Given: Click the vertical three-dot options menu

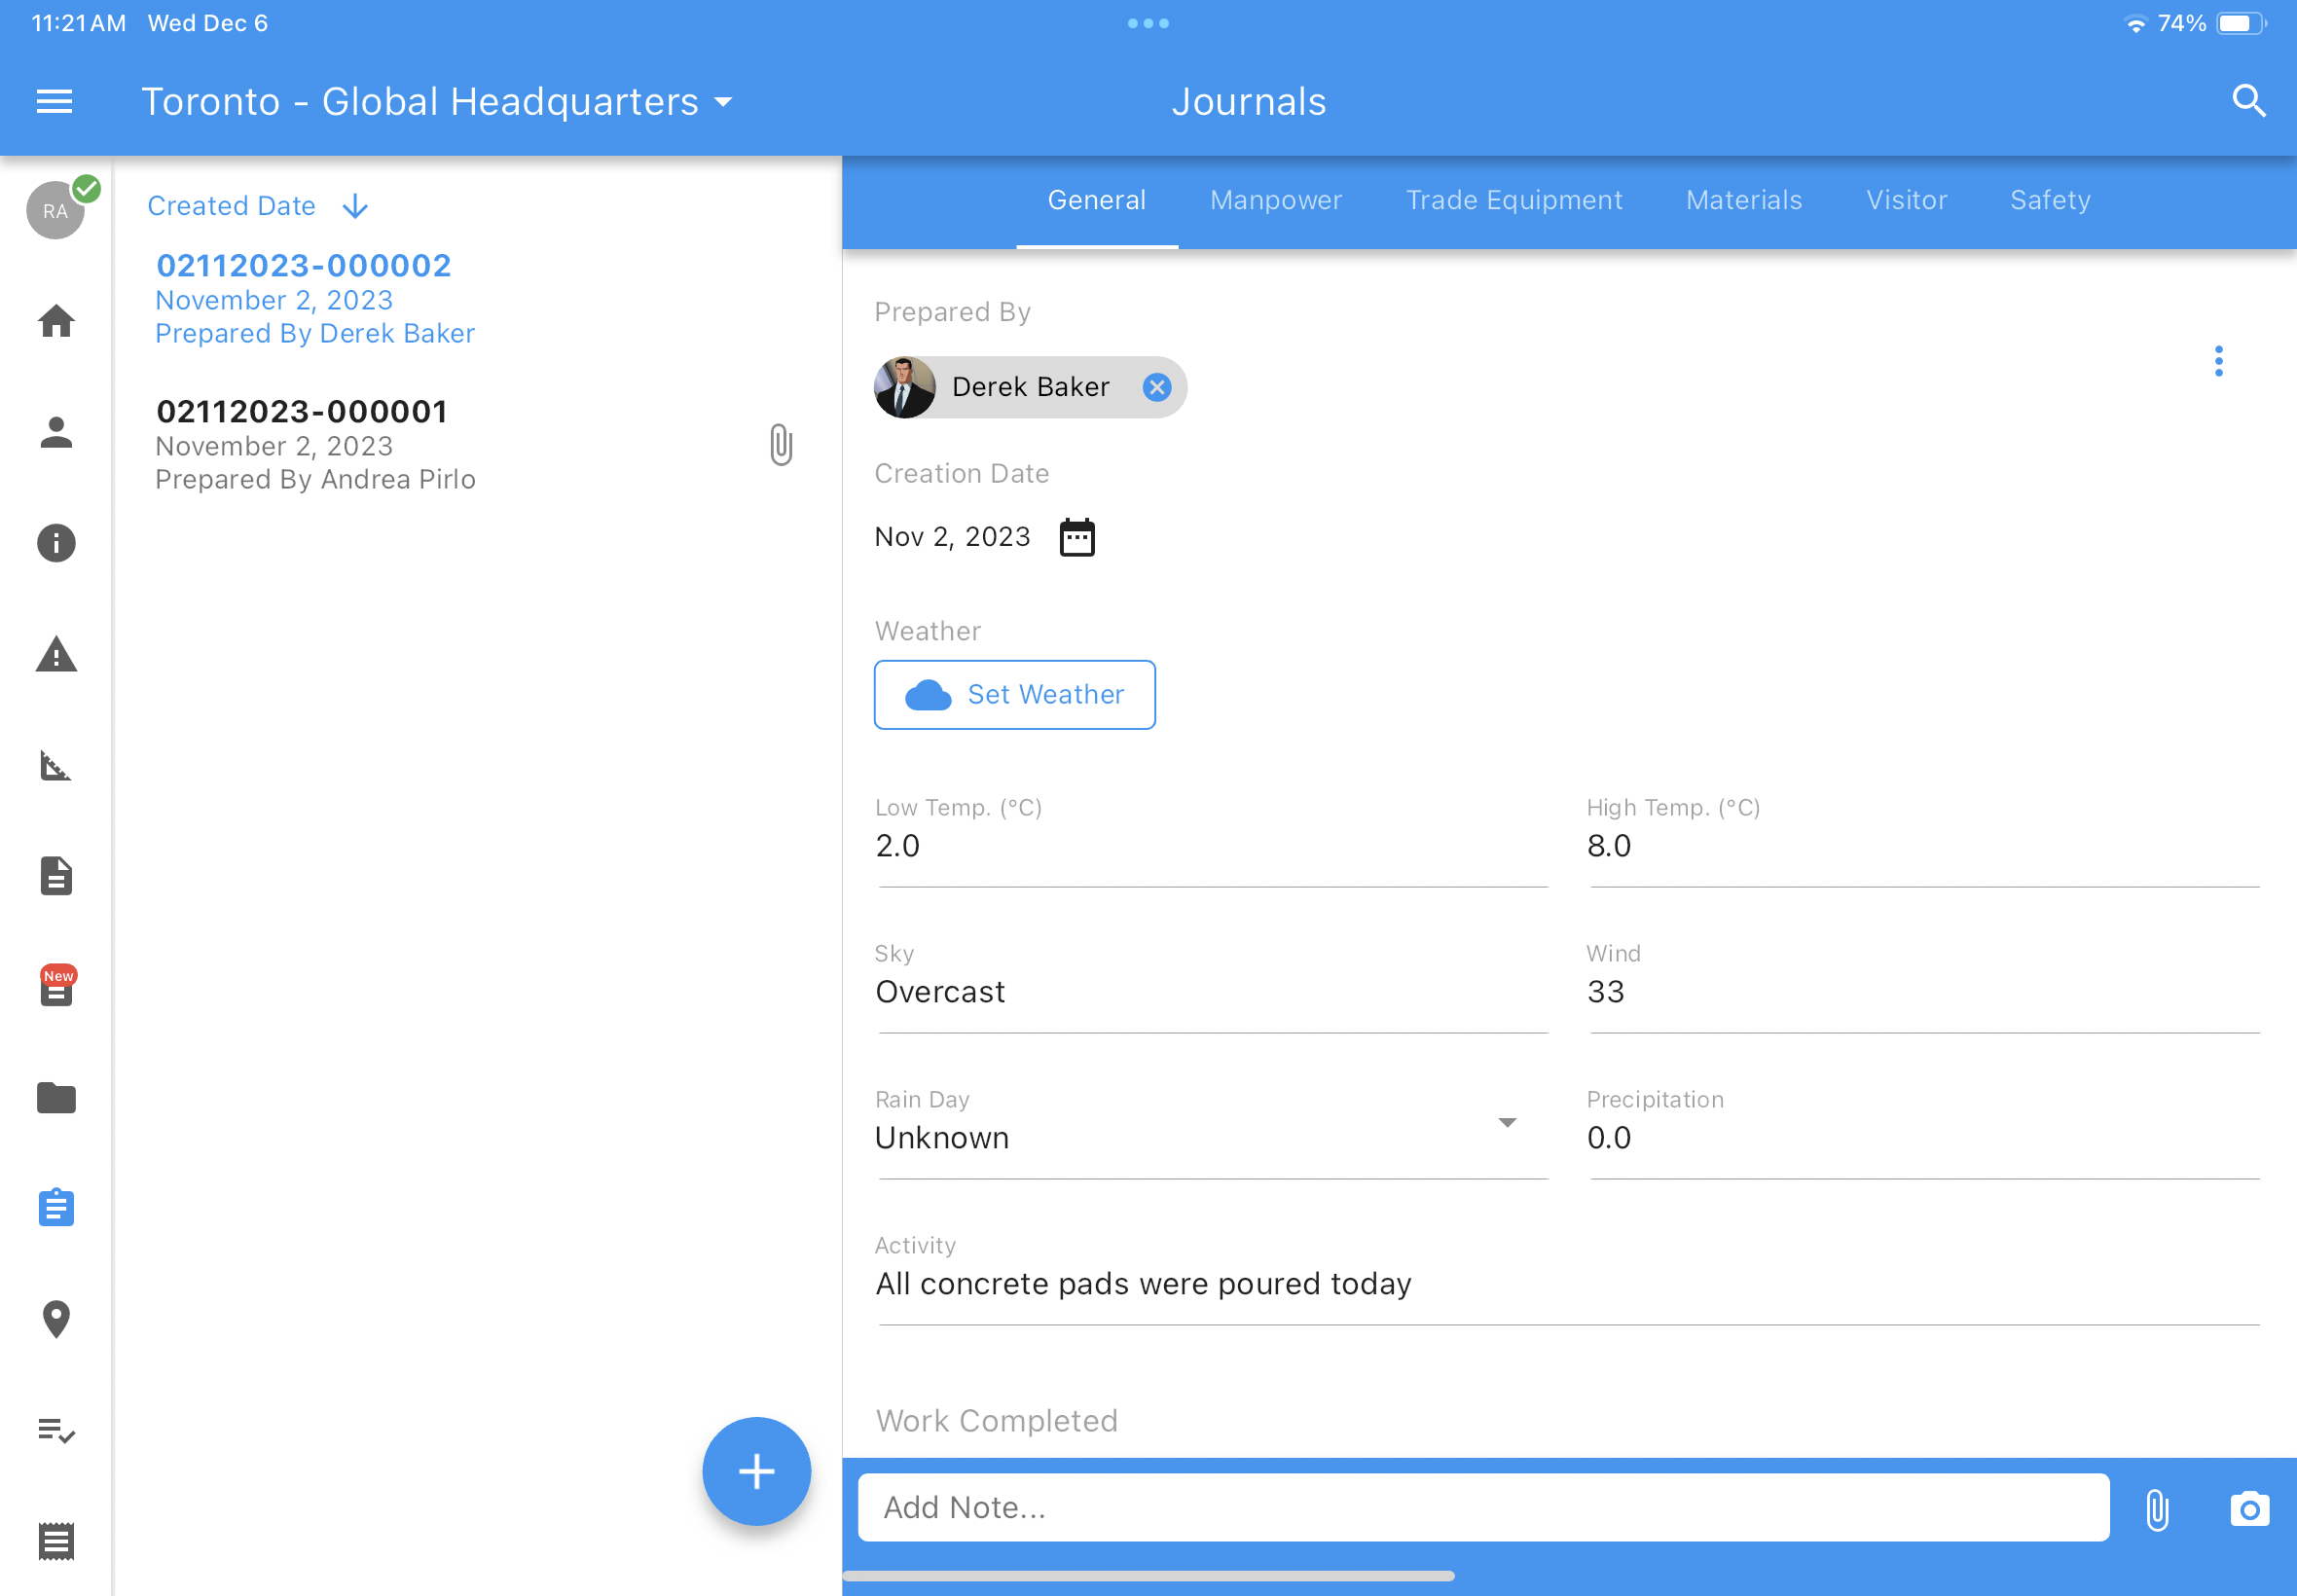Looking at the screenshot, I should tap(2218, 361).
